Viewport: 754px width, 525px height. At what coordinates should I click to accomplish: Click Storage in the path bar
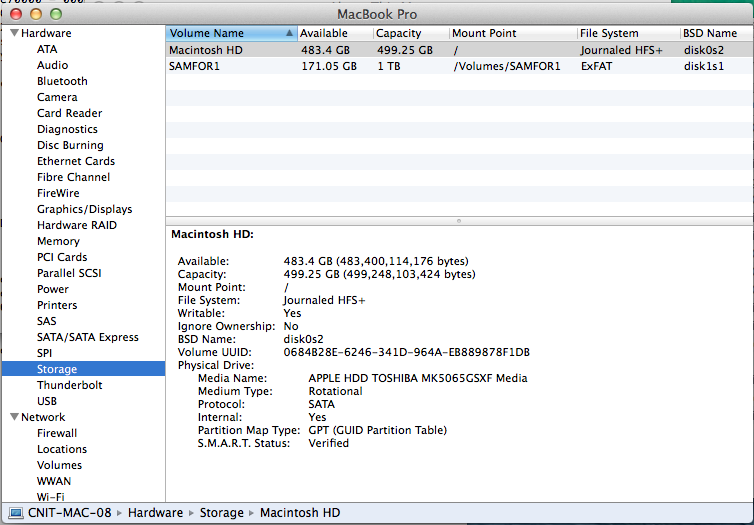[x=221, y=513]
